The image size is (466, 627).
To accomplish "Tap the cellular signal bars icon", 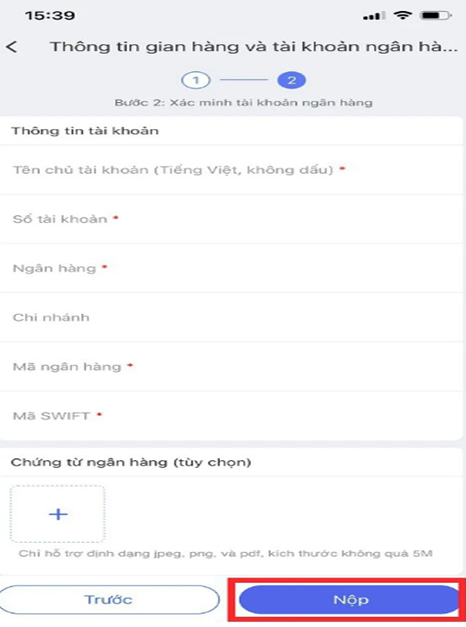I will click(374, 16).
